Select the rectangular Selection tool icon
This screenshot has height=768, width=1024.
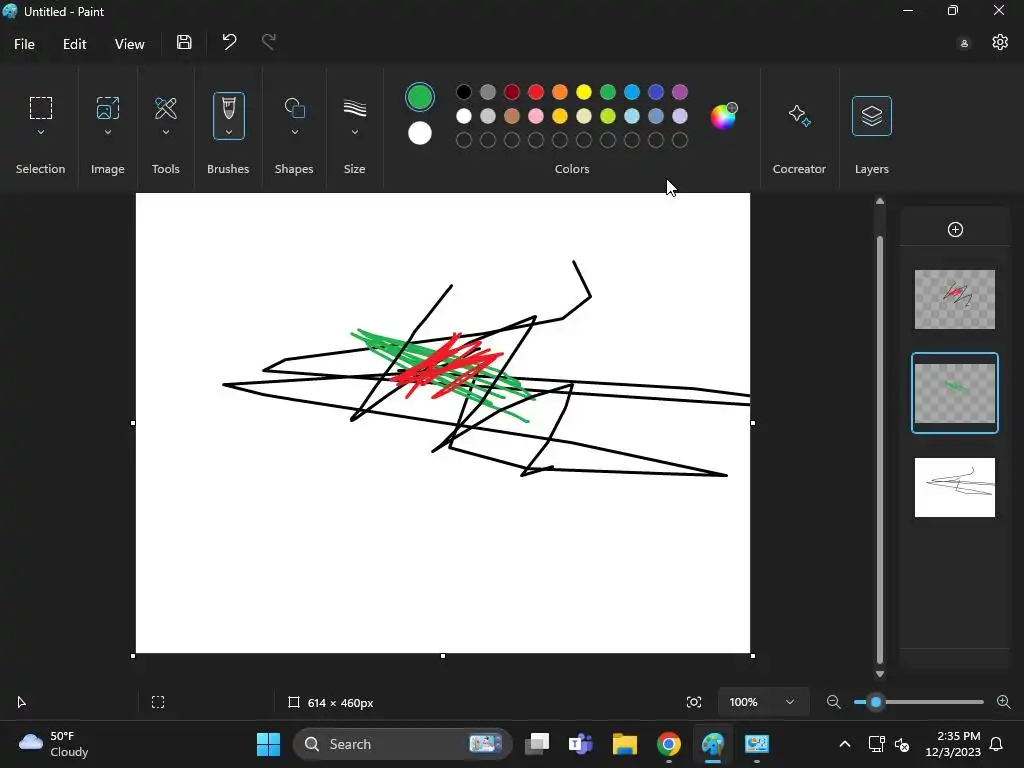40,108
